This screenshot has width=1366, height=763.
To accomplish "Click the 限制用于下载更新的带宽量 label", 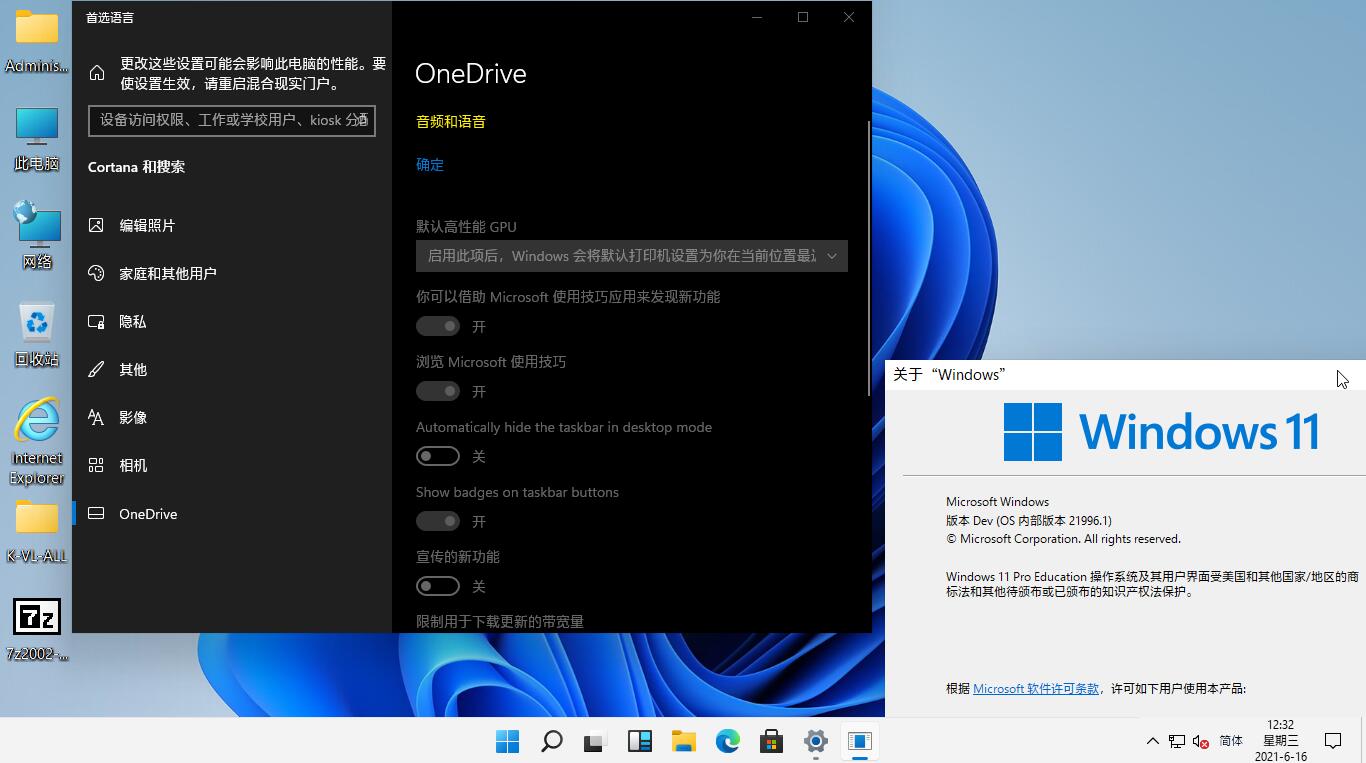I will coord(500,621).
